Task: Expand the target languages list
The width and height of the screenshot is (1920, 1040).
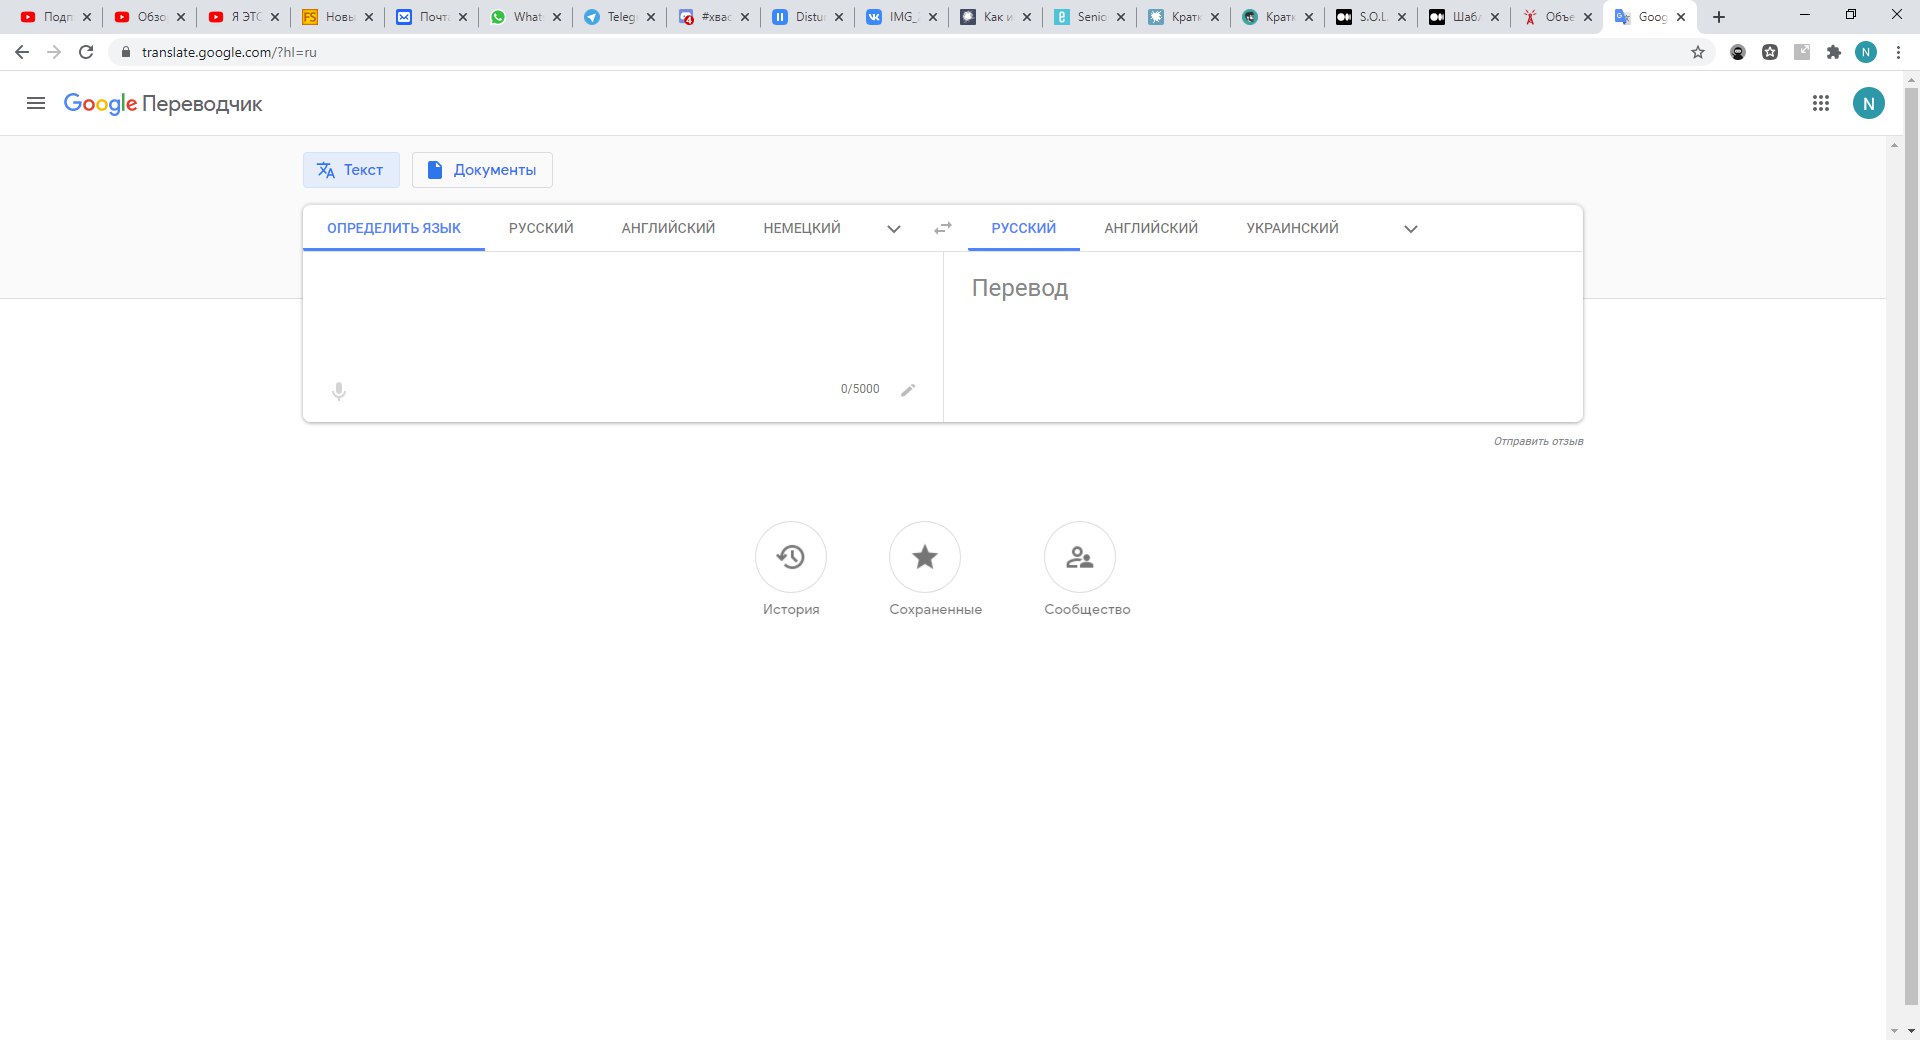Action: pos(1411,229)
